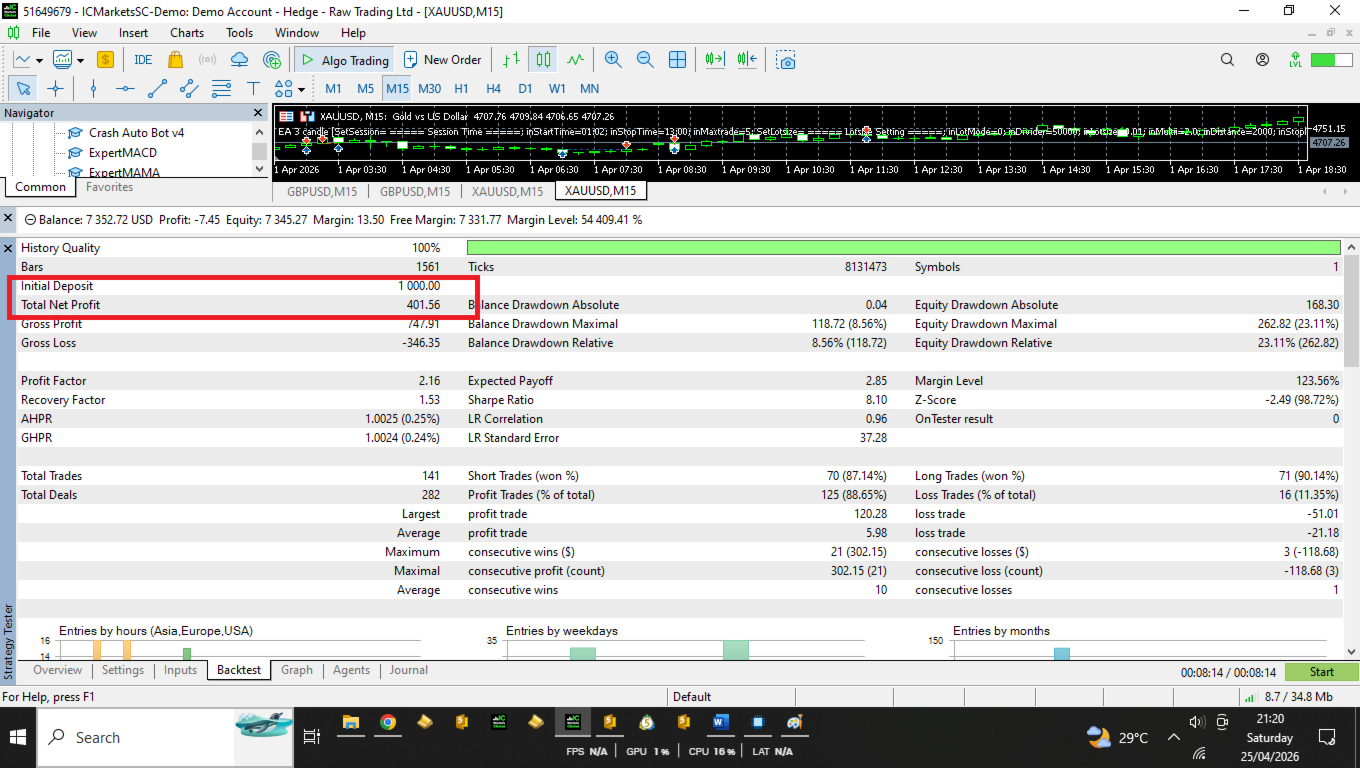This screenshot has height=768, width=1360.
Task: Set timeframe to M1
Action: pos(334,88)
